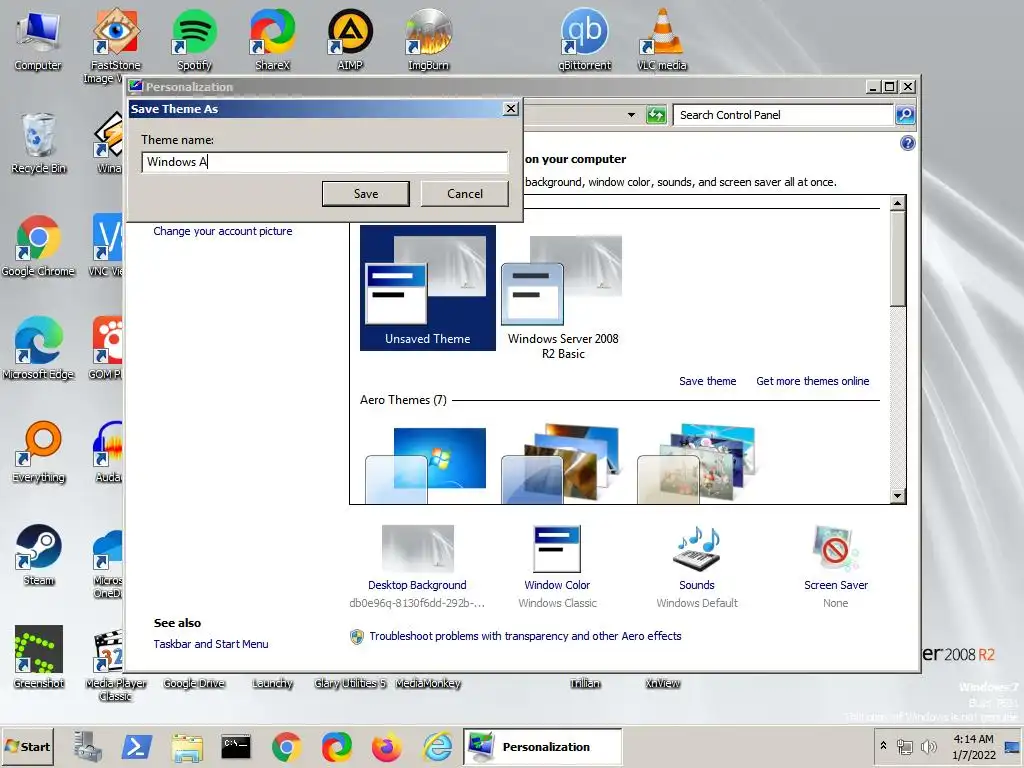Click the Theme name text field
1024x768 pixels.
[325, 162]
